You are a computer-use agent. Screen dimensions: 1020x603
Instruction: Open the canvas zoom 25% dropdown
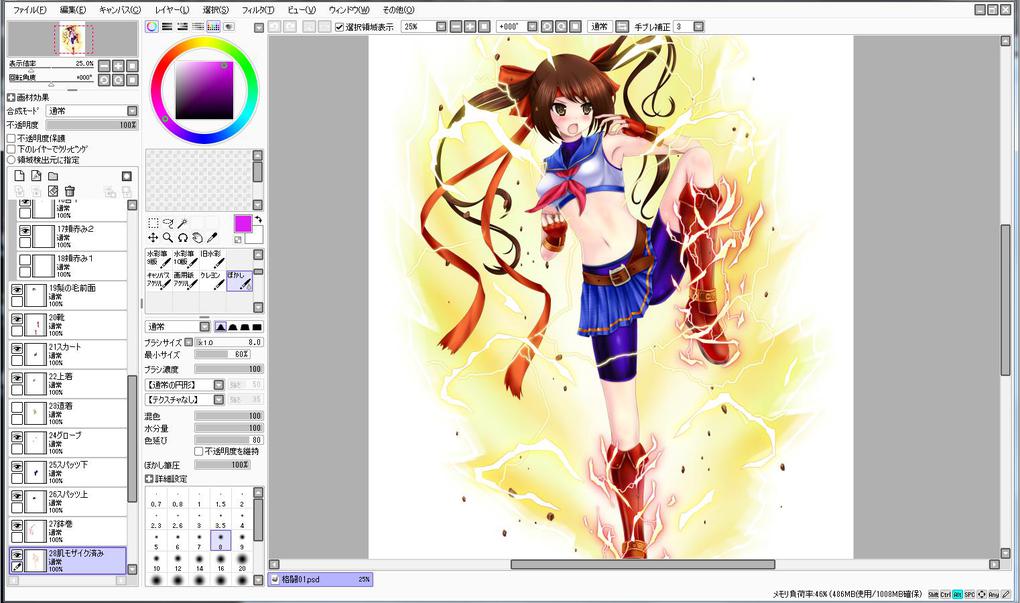441,27
